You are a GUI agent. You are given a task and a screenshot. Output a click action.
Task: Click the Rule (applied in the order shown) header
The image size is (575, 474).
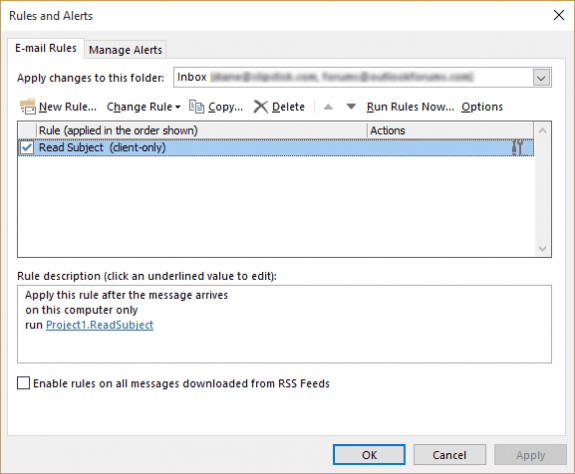tap(202, 131)
